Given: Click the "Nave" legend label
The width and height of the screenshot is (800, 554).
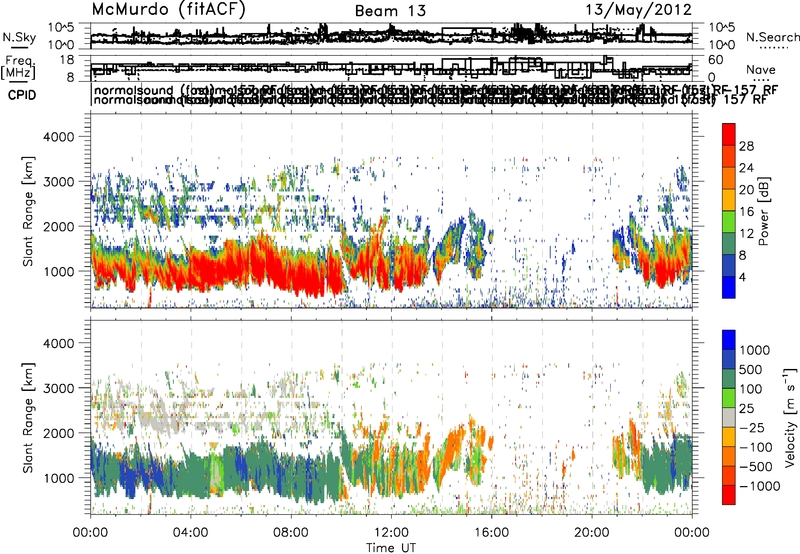Looking at the screenshot, I should pyautogui.click(x=761, y=69).
